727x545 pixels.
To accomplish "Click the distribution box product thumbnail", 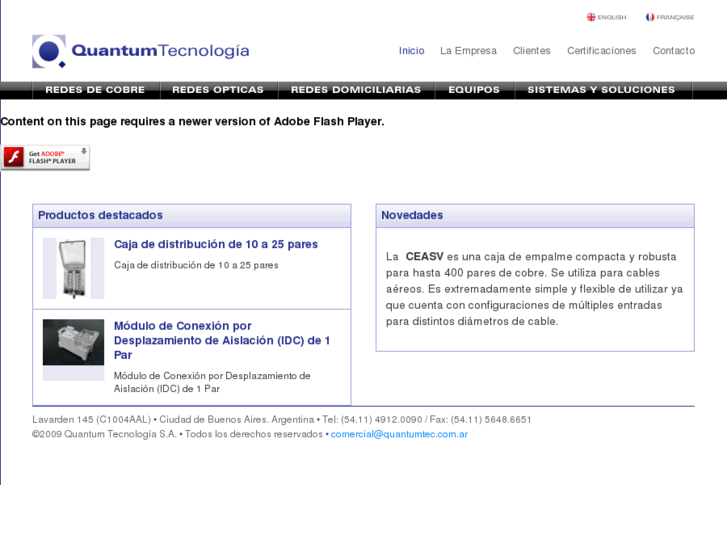I will coord(73,268).
